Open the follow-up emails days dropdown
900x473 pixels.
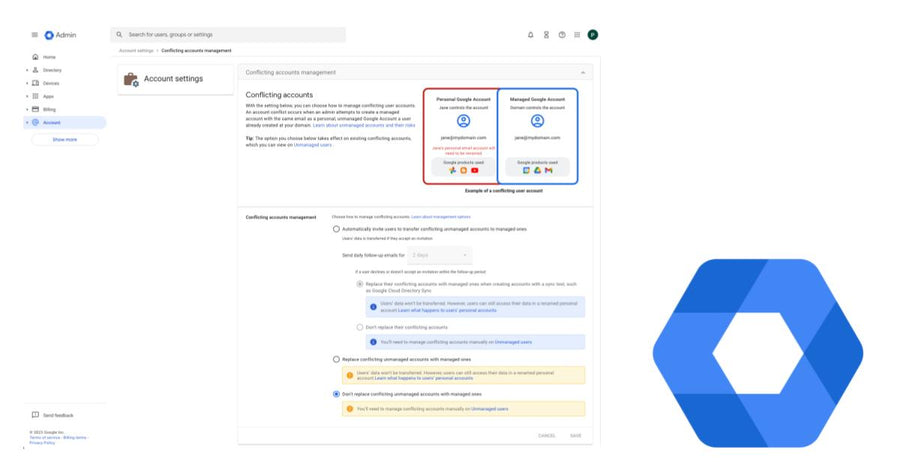click(x=440, y=255)
